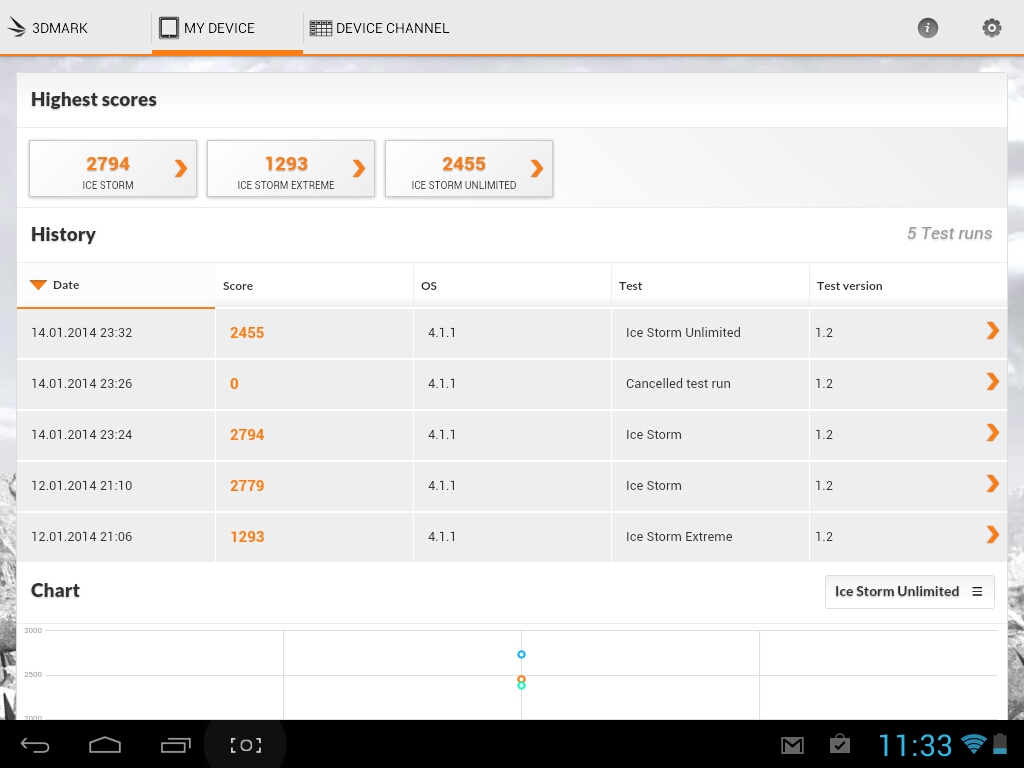Select 'Cancelled test run' cell
1024x768 pixels.
678,383
